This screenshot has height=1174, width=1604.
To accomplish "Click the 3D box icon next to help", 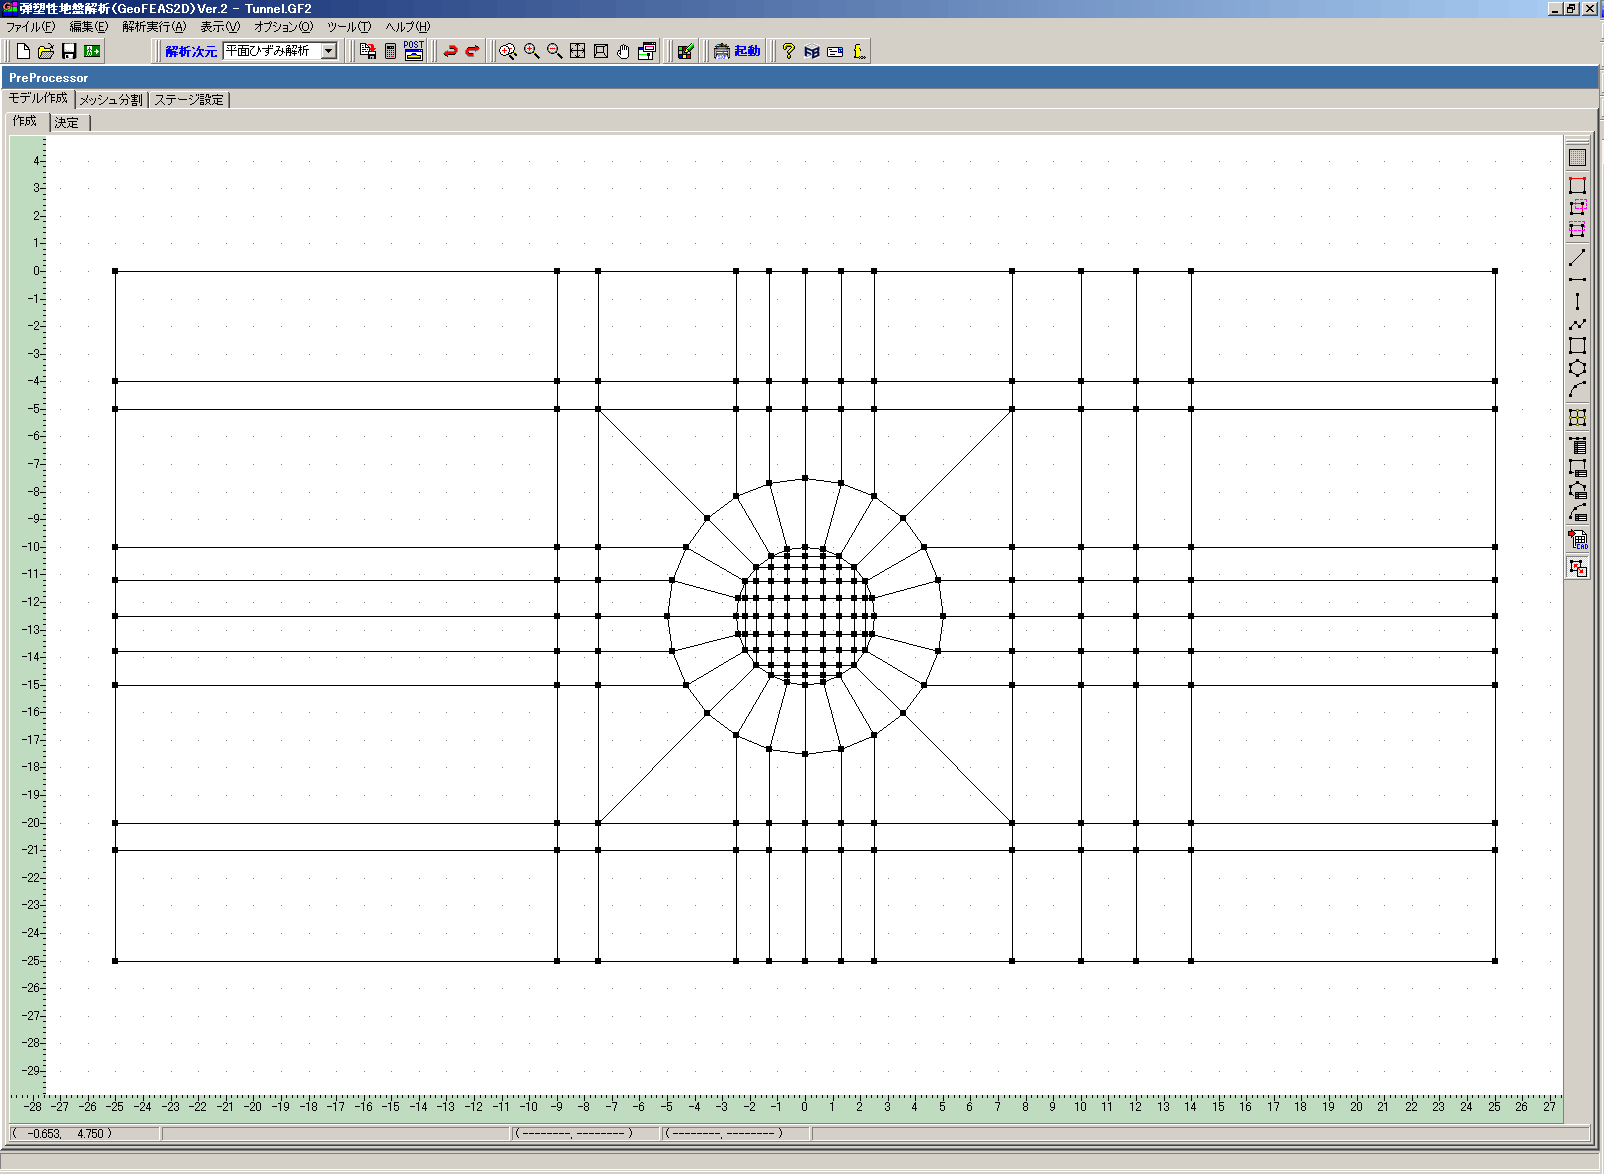I will pyautogui.click(x=812, y=51).
